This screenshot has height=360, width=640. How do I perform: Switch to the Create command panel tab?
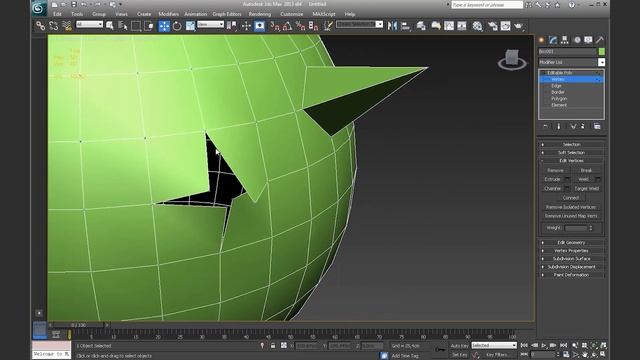click(541, 40)
